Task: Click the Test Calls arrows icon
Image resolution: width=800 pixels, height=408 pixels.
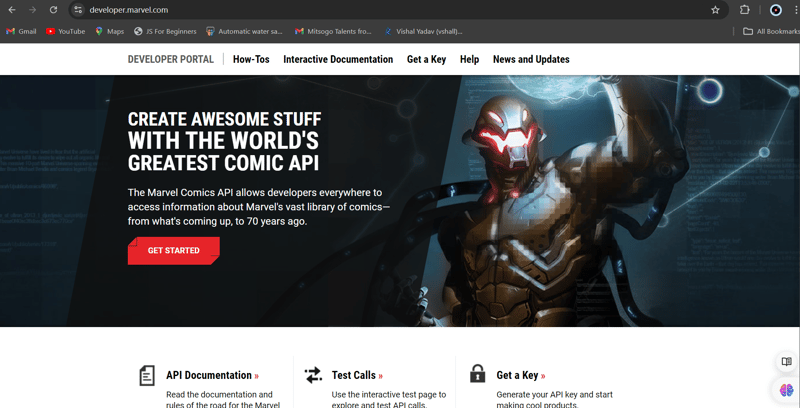Action: point(313,375)
